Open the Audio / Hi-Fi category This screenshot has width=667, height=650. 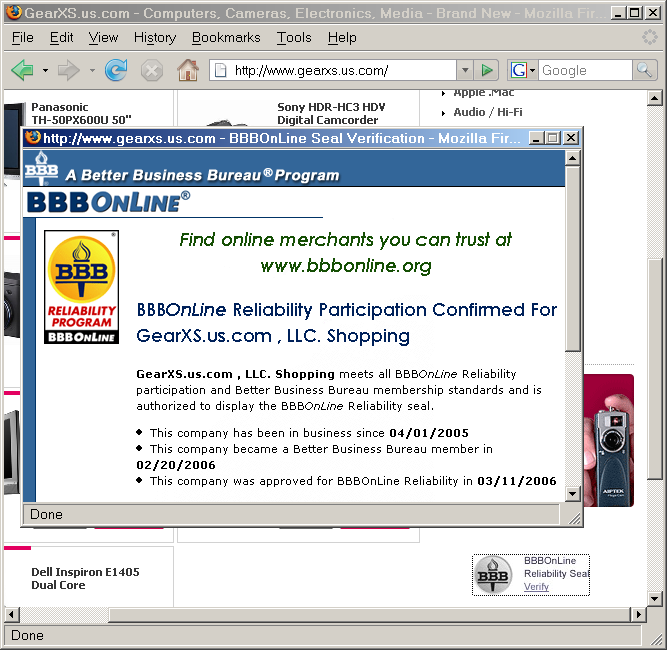(x=487, y=112)
